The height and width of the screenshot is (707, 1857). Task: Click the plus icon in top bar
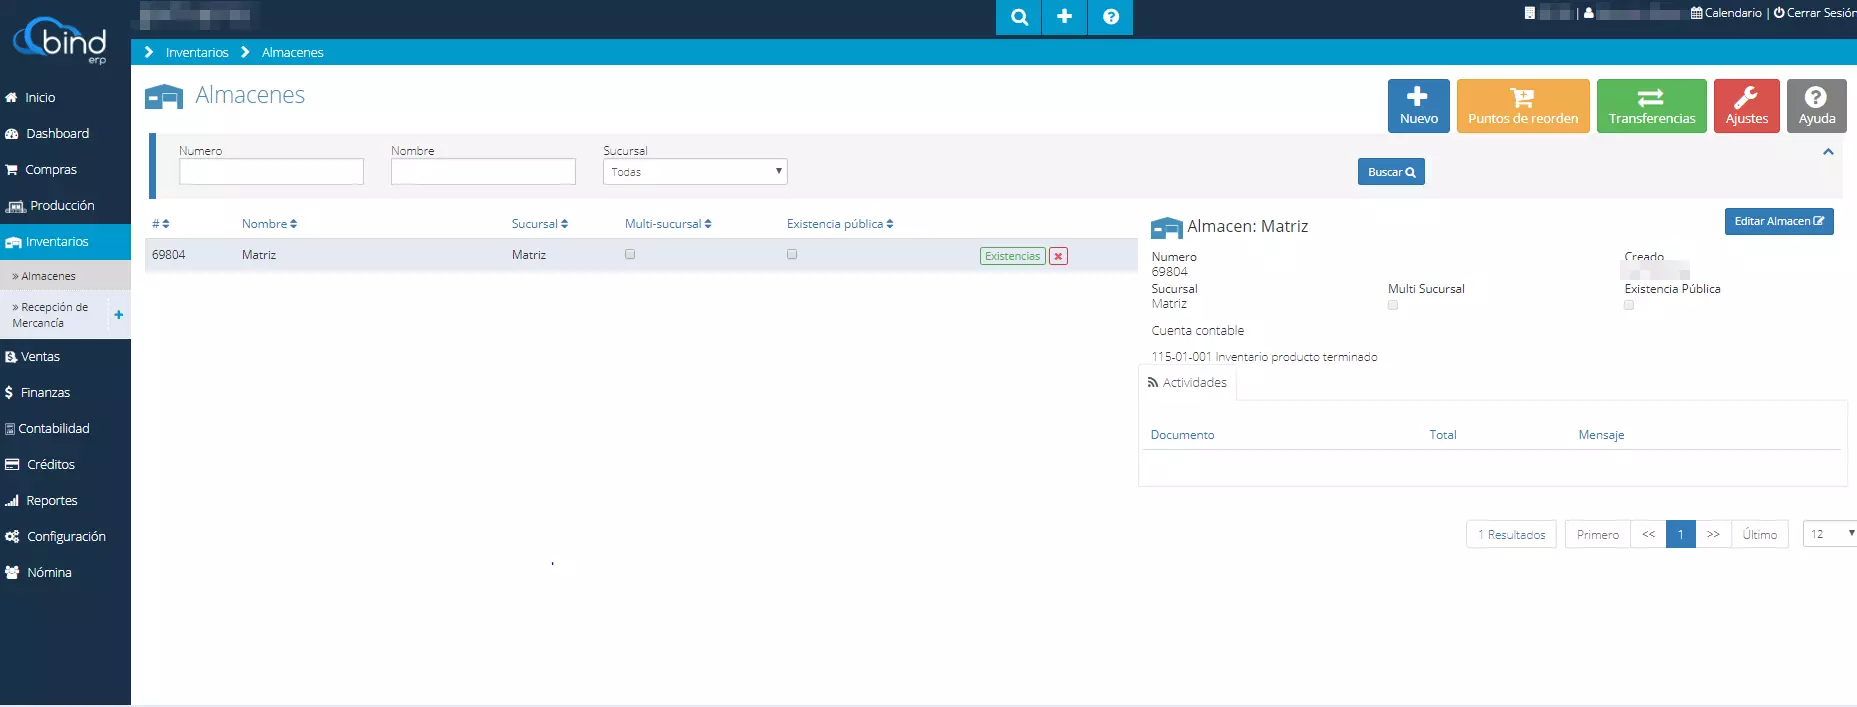point(1064,17)
